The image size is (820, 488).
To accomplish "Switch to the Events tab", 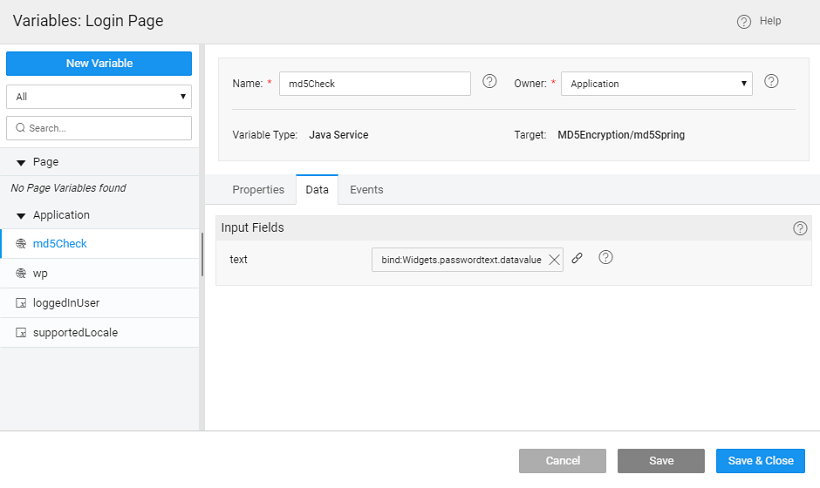I will [366, 190].
